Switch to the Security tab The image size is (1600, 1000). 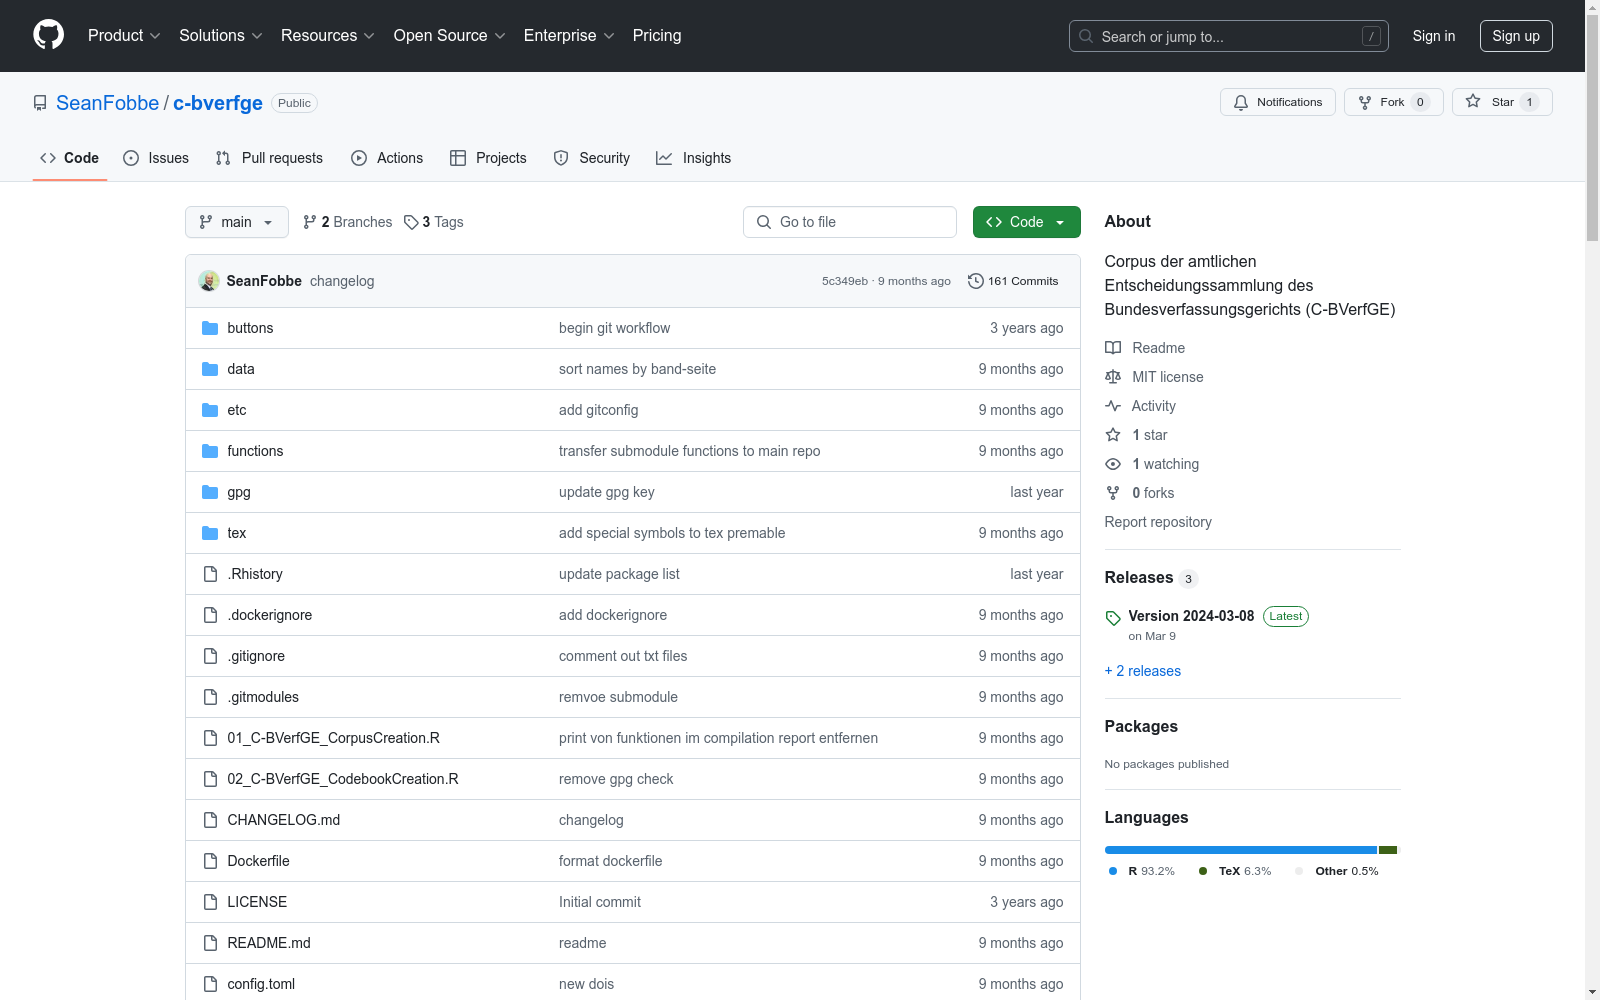click(x=592, y=158)
